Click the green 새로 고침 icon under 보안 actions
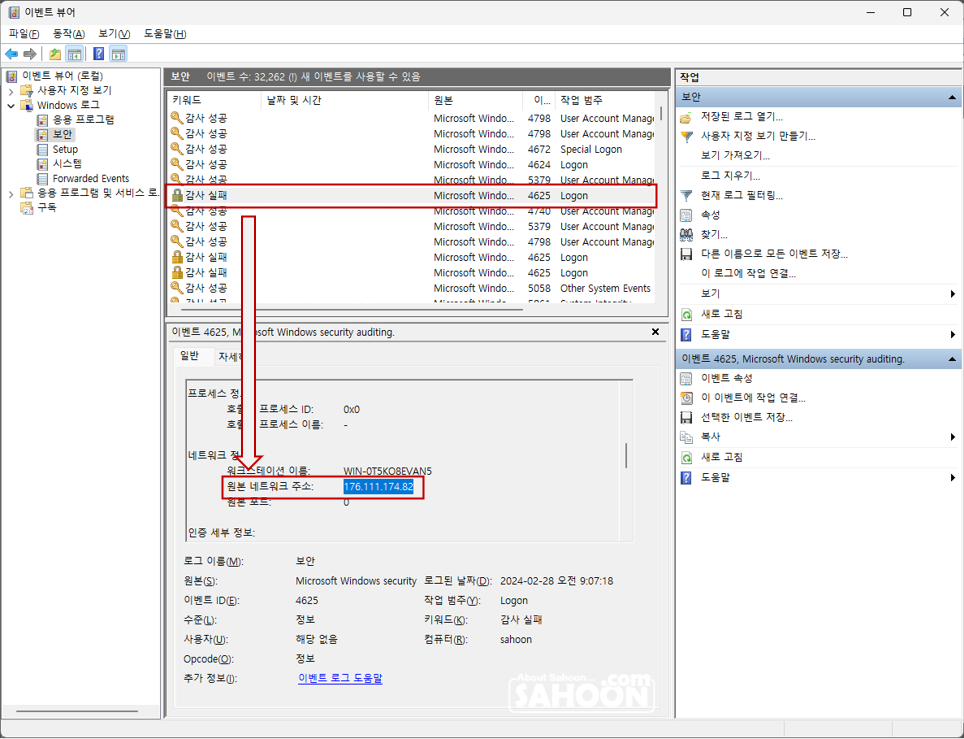This screenshot has width=964, height=739. [x=686, y=314]
